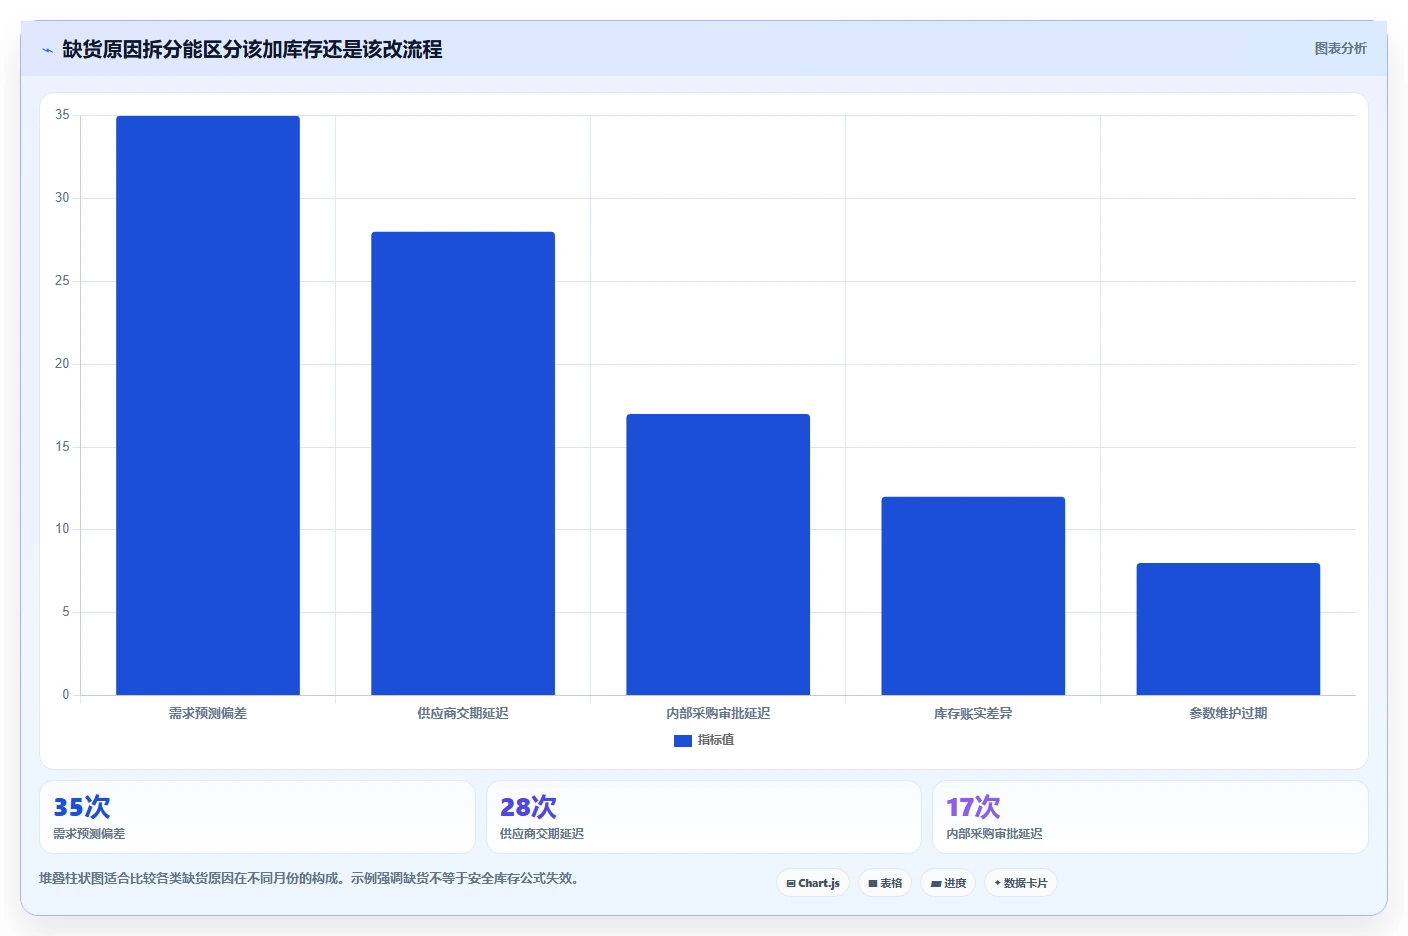
Task: Toggle the 指标值 legend color swatch
Action: 683,741
